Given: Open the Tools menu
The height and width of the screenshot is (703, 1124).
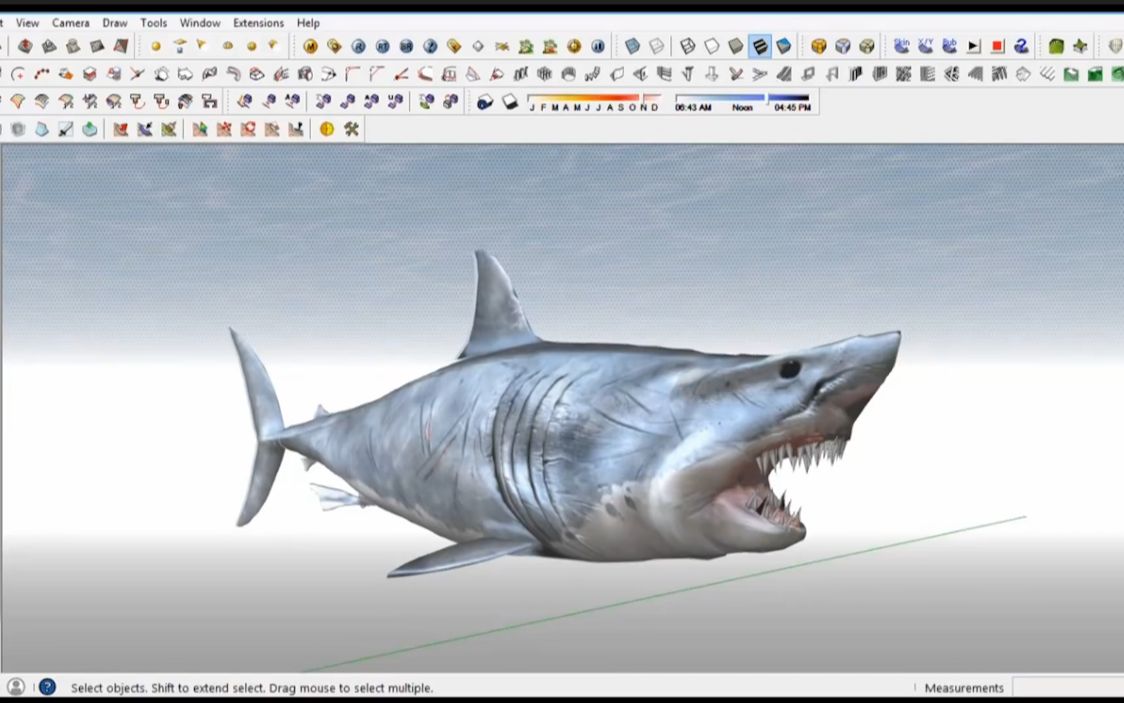Looking at the screenshot, I should [153, 23].
